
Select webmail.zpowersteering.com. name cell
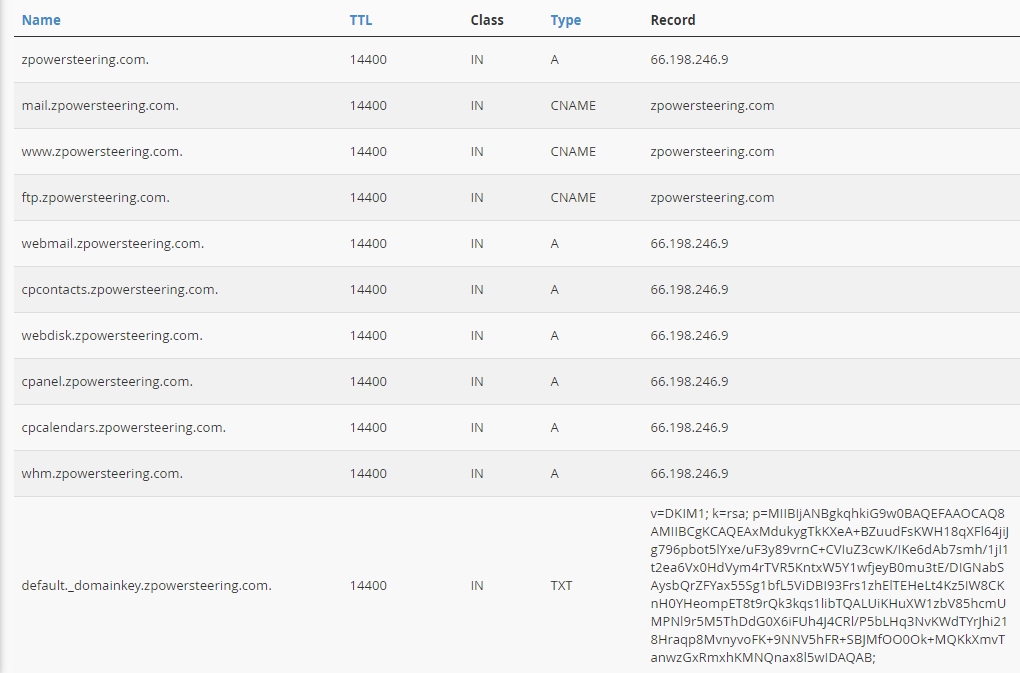113,244
